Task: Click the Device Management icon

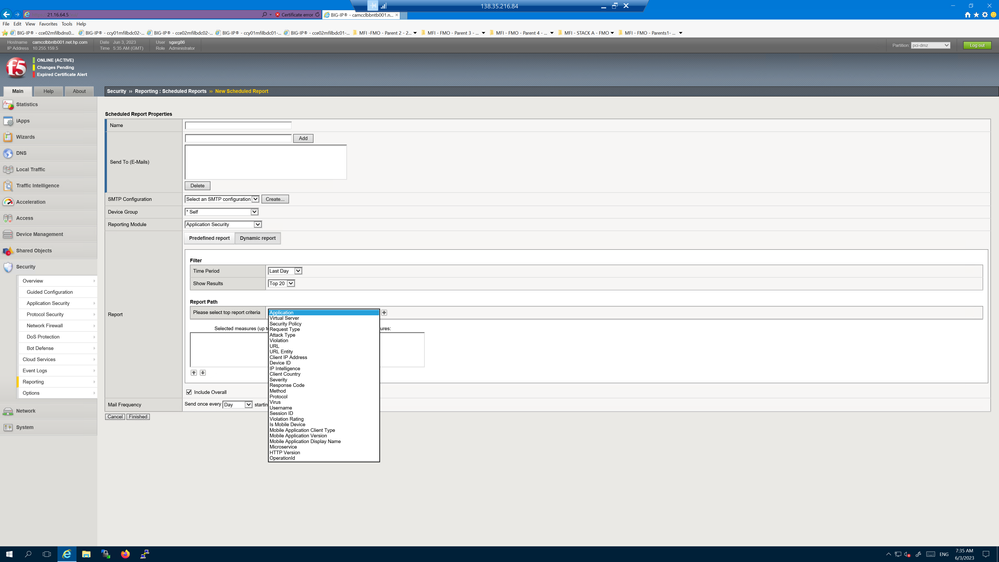Action: (8, 234)
